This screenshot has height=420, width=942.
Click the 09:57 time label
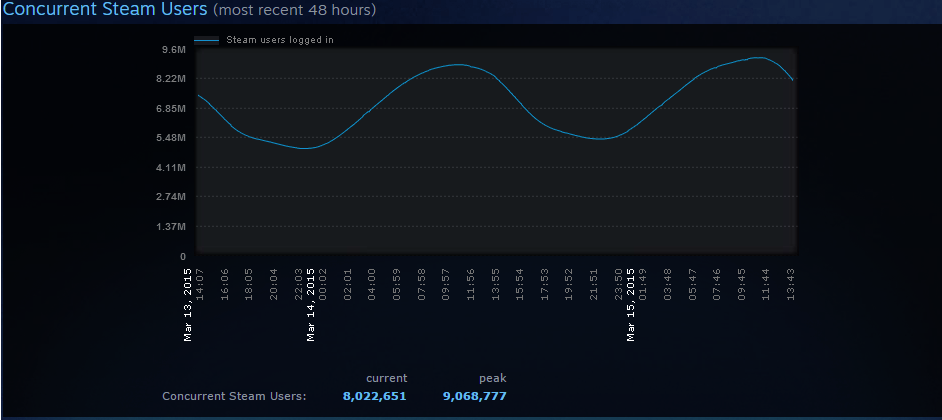[446, 284]
